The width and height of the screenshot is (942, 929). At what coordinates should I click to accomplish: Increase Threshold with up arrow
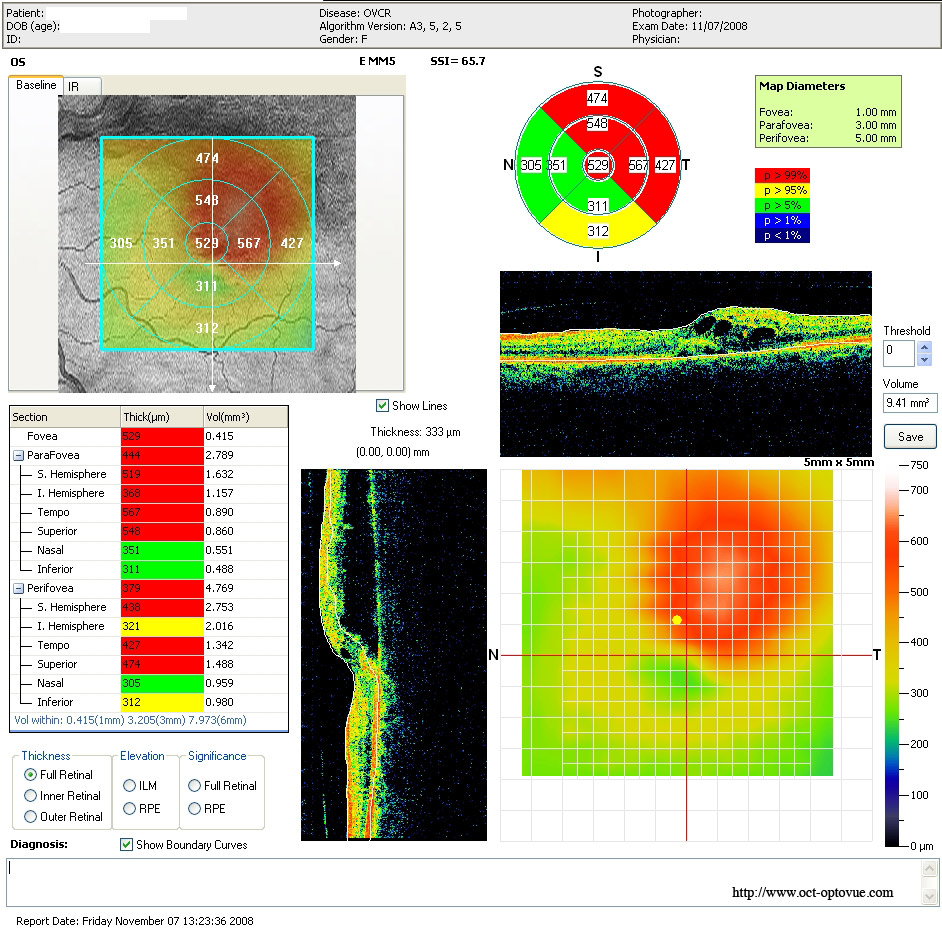pos(925,347)
